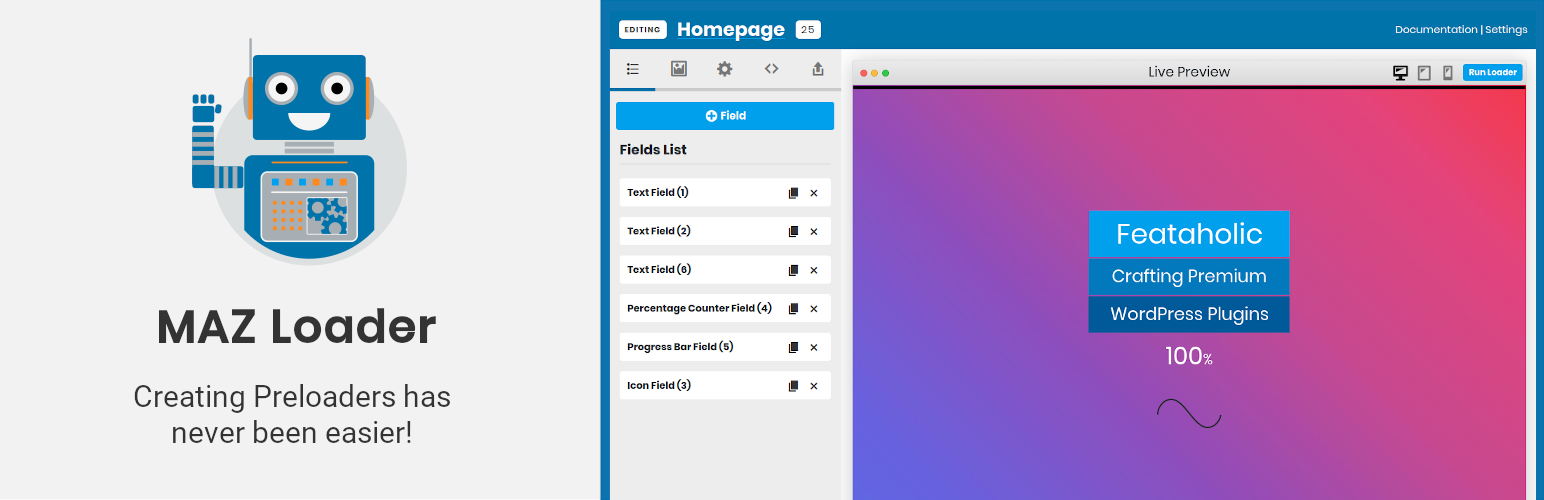The width and height of the screenshot is (1544, 500).
Task: Click the Fields List heading
Action: [x=653, y=150]
